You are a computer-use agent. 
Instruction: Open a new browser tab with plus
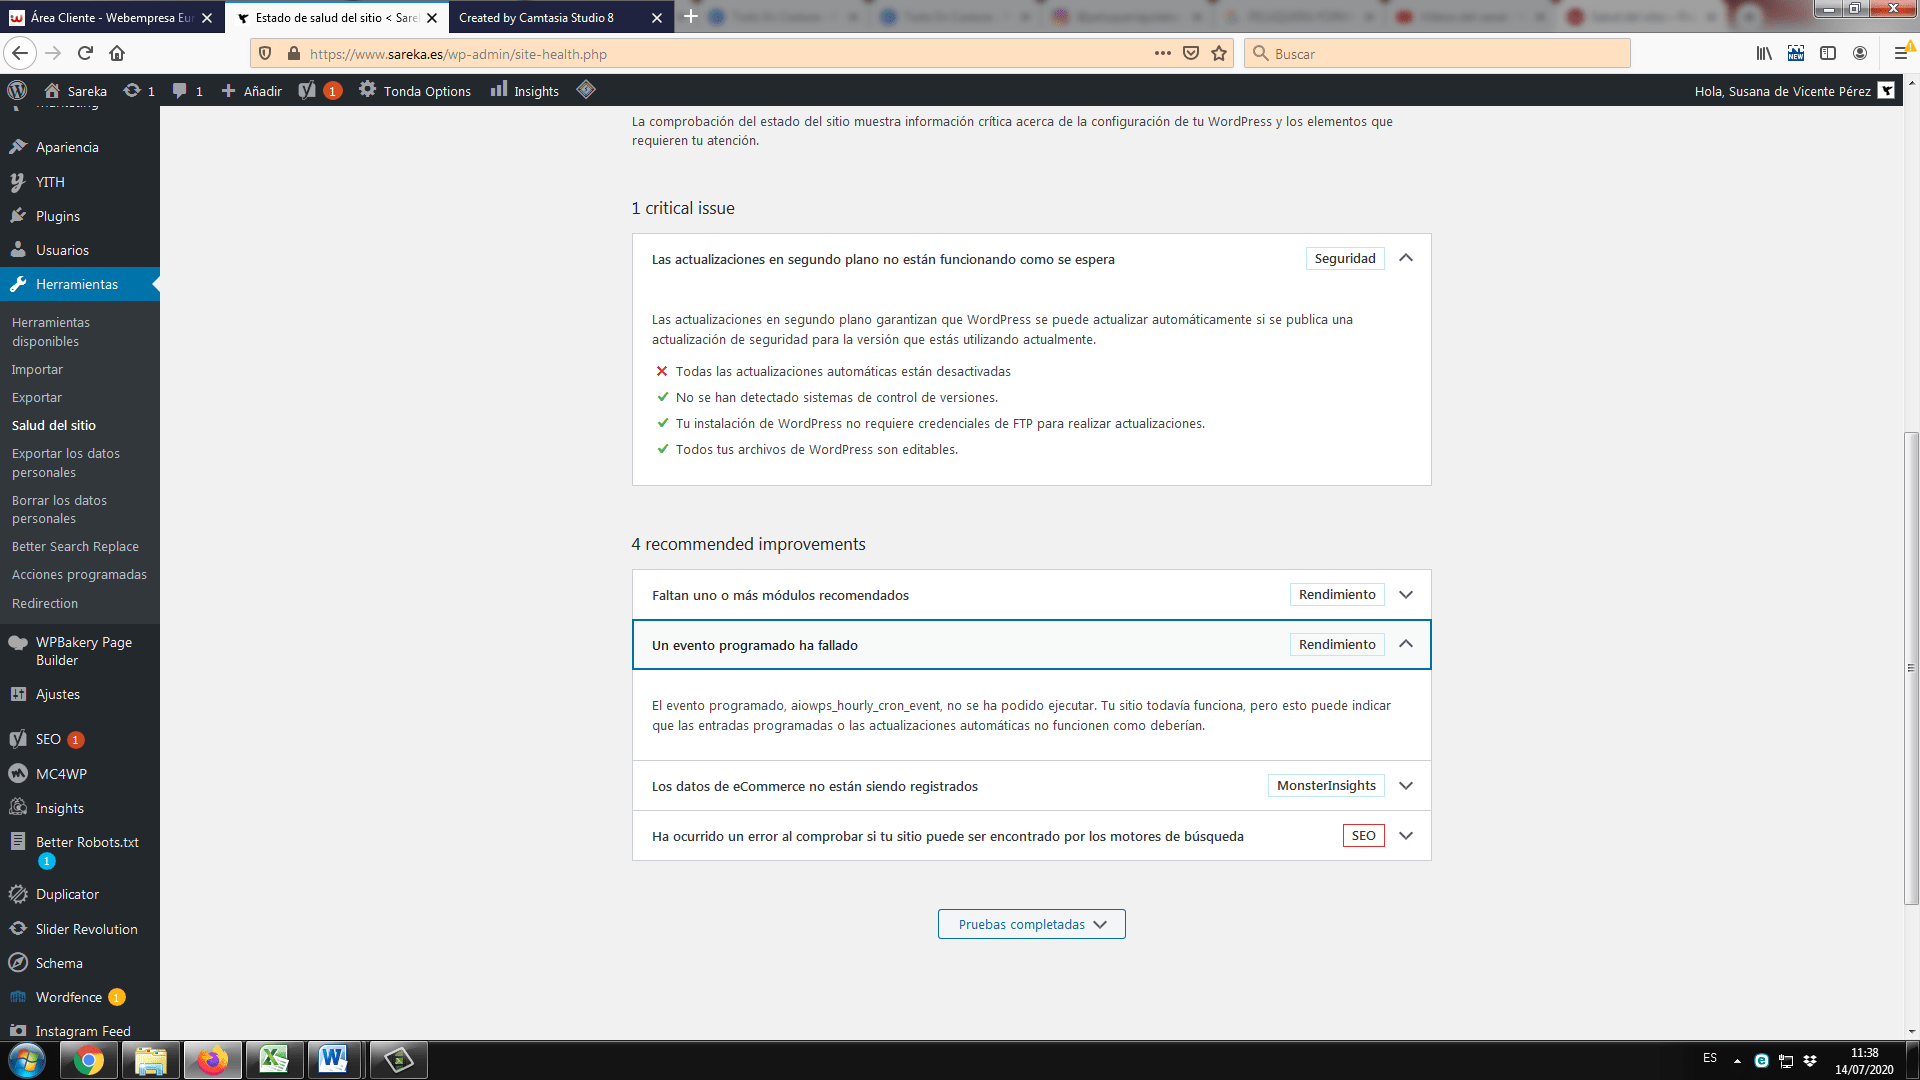point(691,17)
